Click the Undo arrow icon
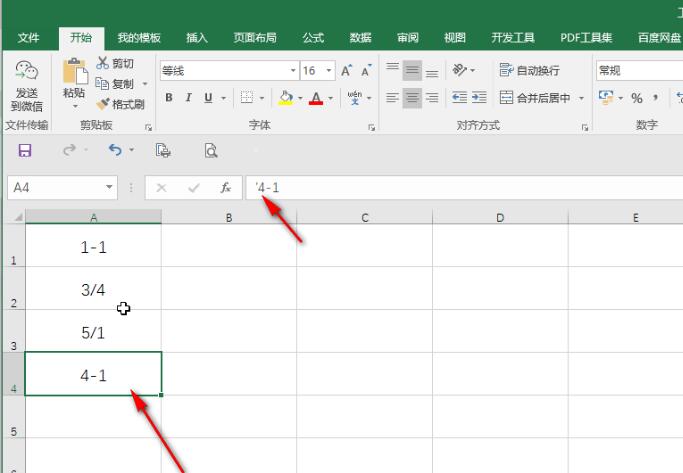Viewport: 683px width, 473px height. [115, 151]
